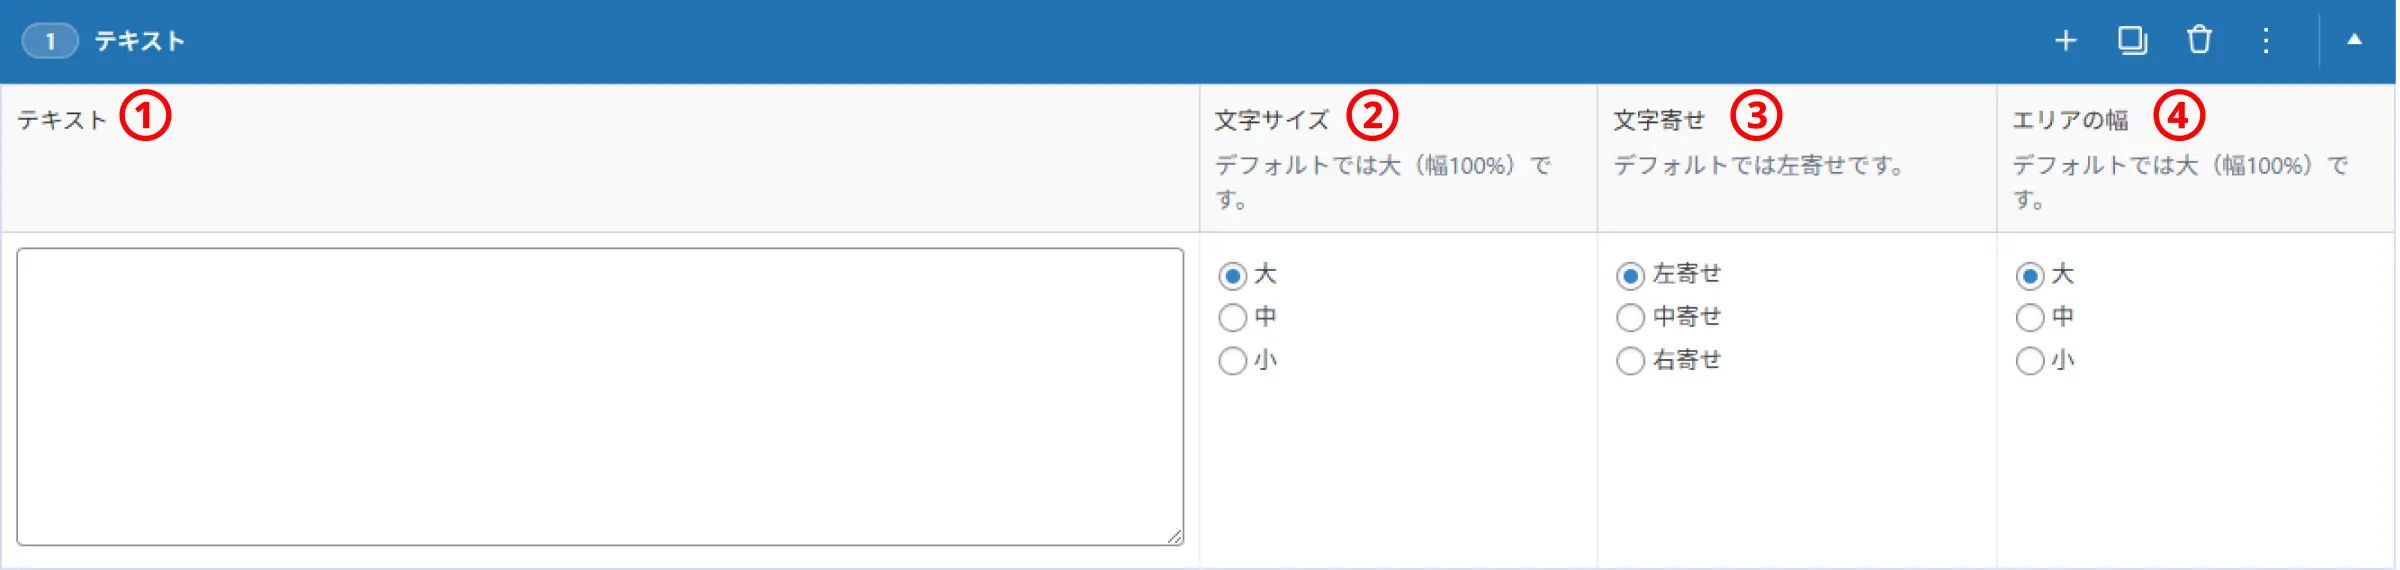Screen dimensions: 2400x570
Task: Select 大 under エリアの幅
Action: coord(2030,275)
